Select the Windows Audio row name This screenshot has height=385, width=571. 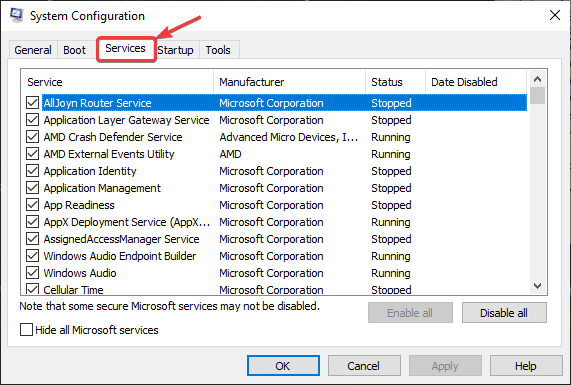click(x=80, y=273)
